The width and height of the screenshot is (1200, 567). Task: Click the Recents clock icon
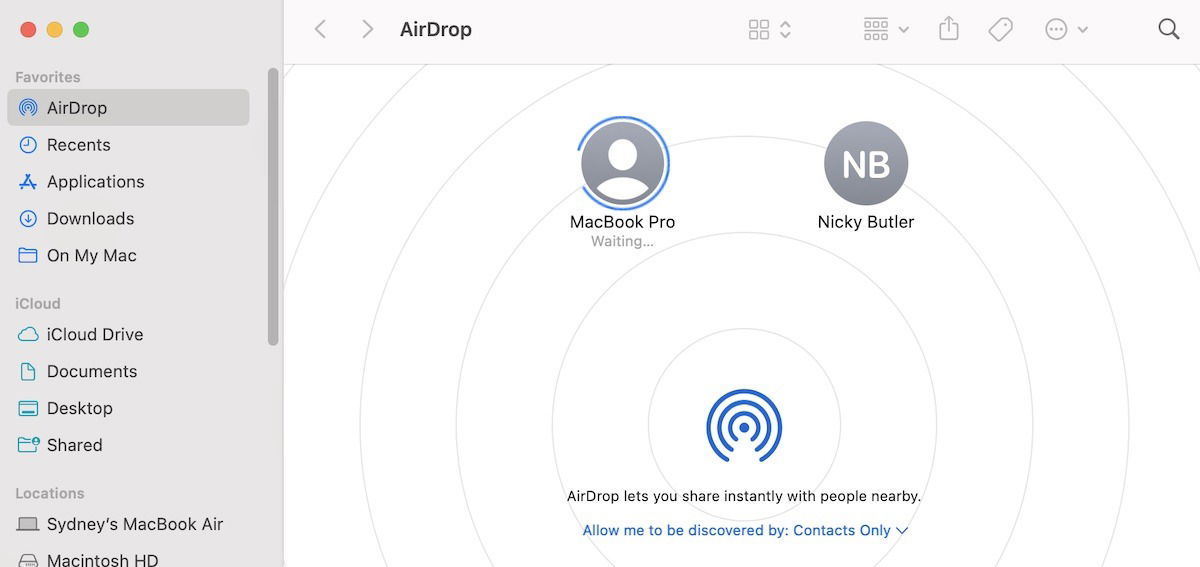pyautogui.click(x=28, y=145)
